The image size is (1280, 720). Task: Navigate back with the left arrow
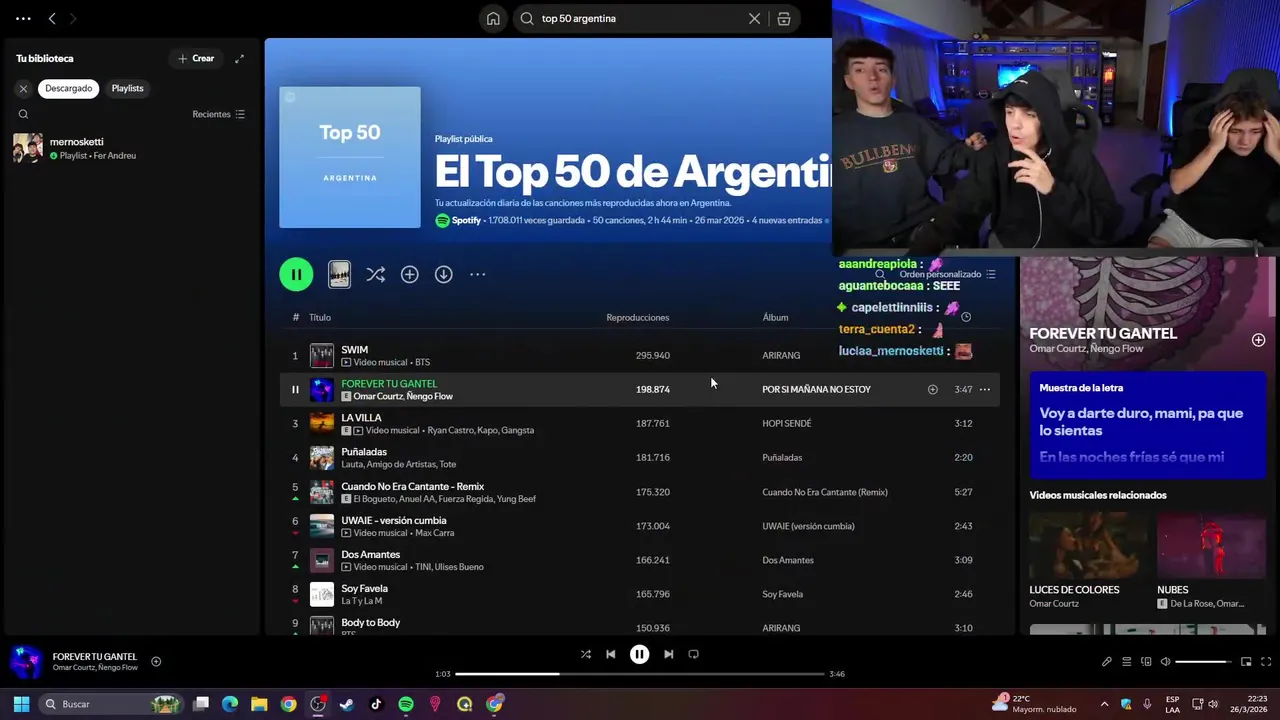click(x=52, y=18)
